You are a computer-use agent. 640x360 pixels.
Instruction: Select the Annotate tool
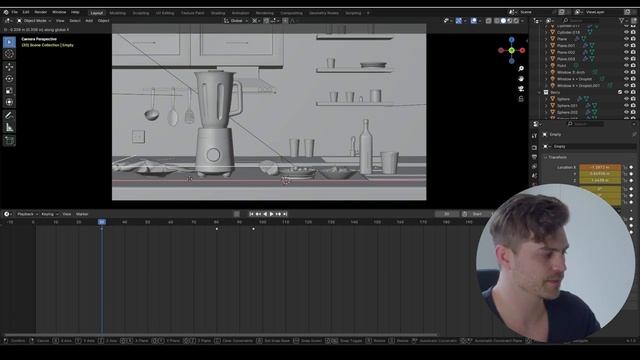(9, 116)
